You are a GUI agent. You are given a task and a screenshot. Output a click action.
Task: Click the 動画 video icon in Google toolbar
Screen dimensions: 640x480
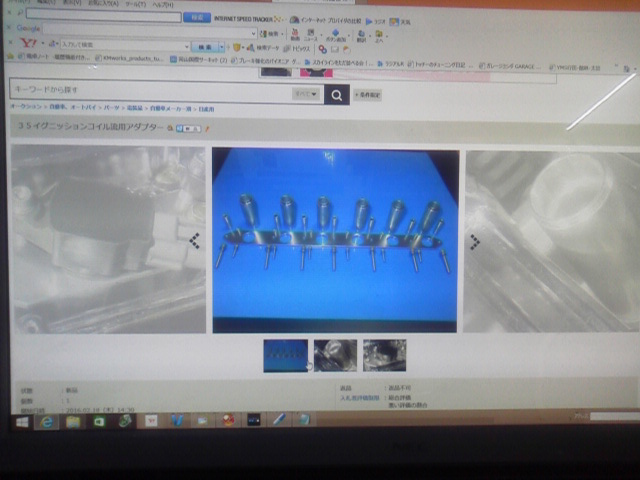pos(295,35)
